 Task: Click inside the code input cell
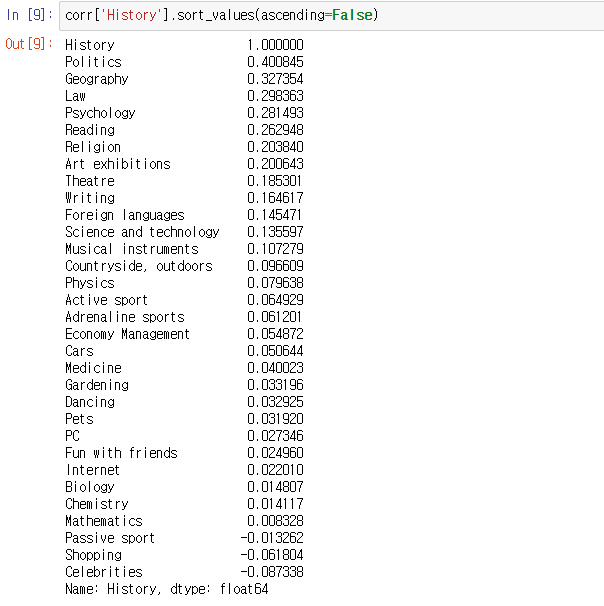332,15
